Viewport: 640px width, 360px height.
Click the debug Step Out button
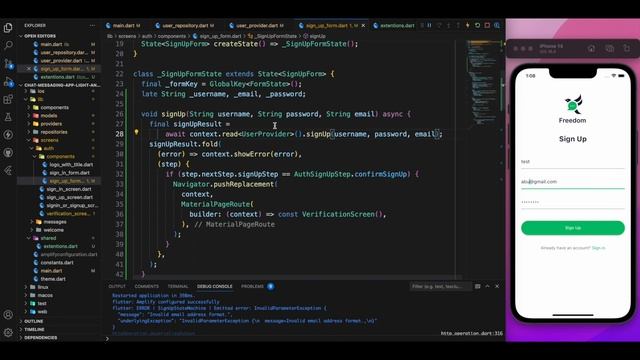[458, 25]
